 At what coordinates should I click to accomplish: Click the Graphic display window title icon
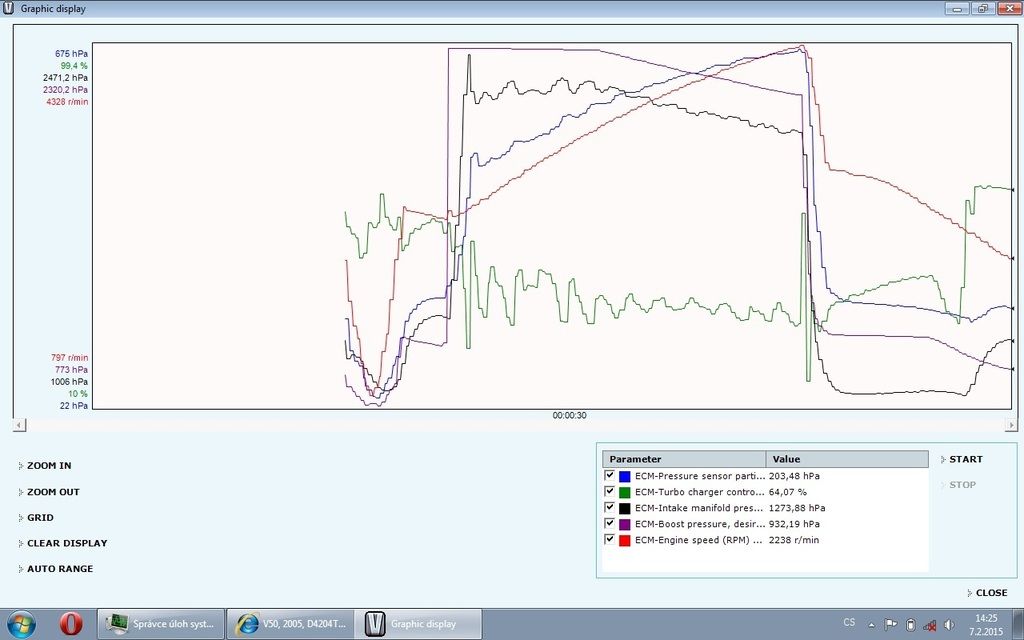[x=8, y=8]
